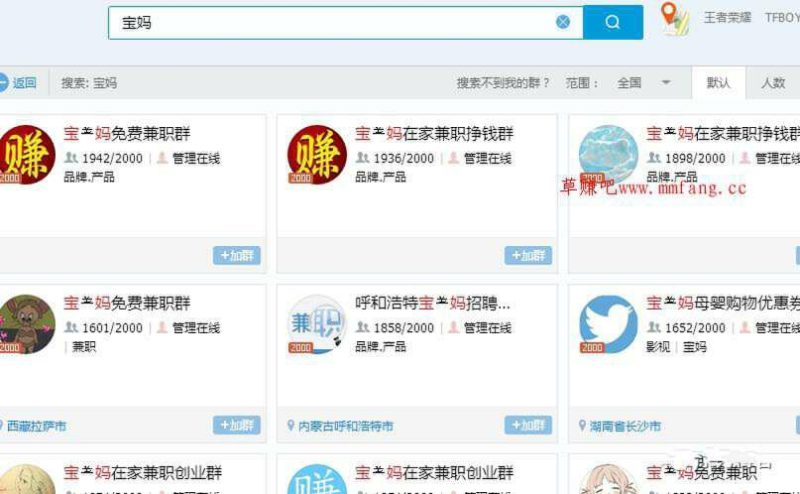Open the title 宝妈免费兼职群 with 1942 members
800x494 pixels.
pyautogui.click(x=127, y=134)
